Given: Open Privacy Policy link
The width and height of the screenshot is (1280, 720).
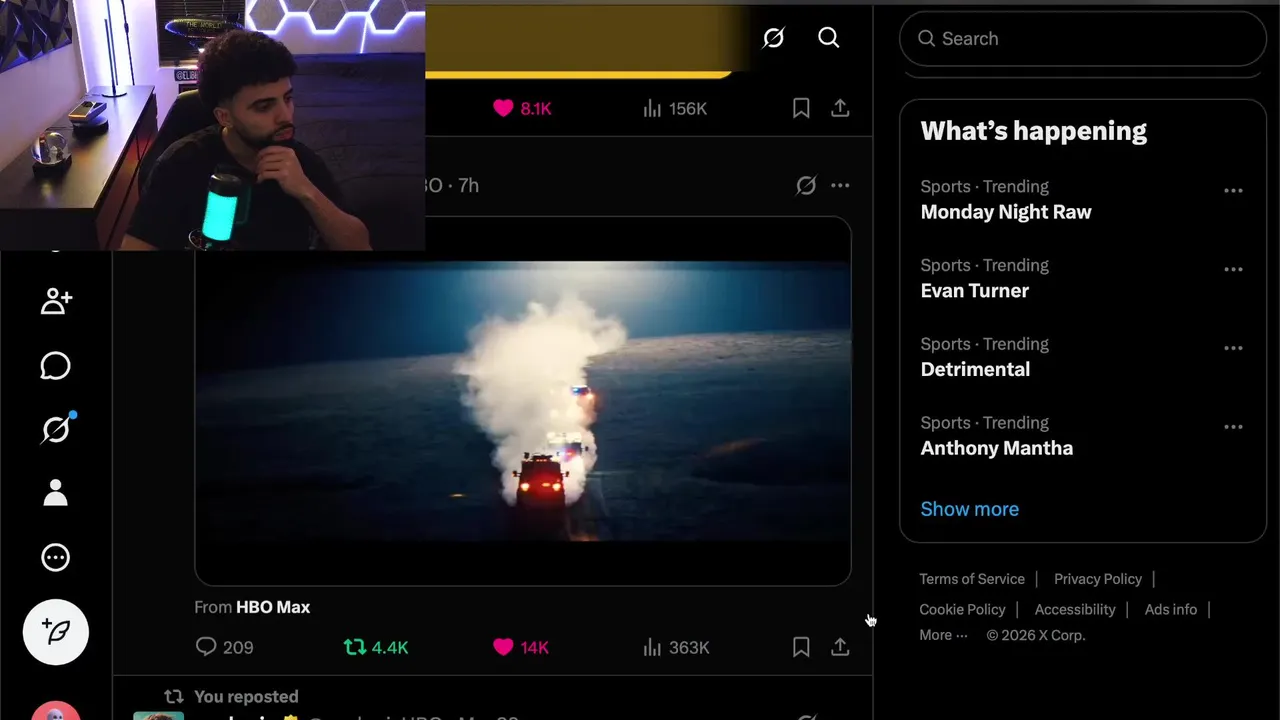Looking at the screenshot, I should pos(1098,579).
